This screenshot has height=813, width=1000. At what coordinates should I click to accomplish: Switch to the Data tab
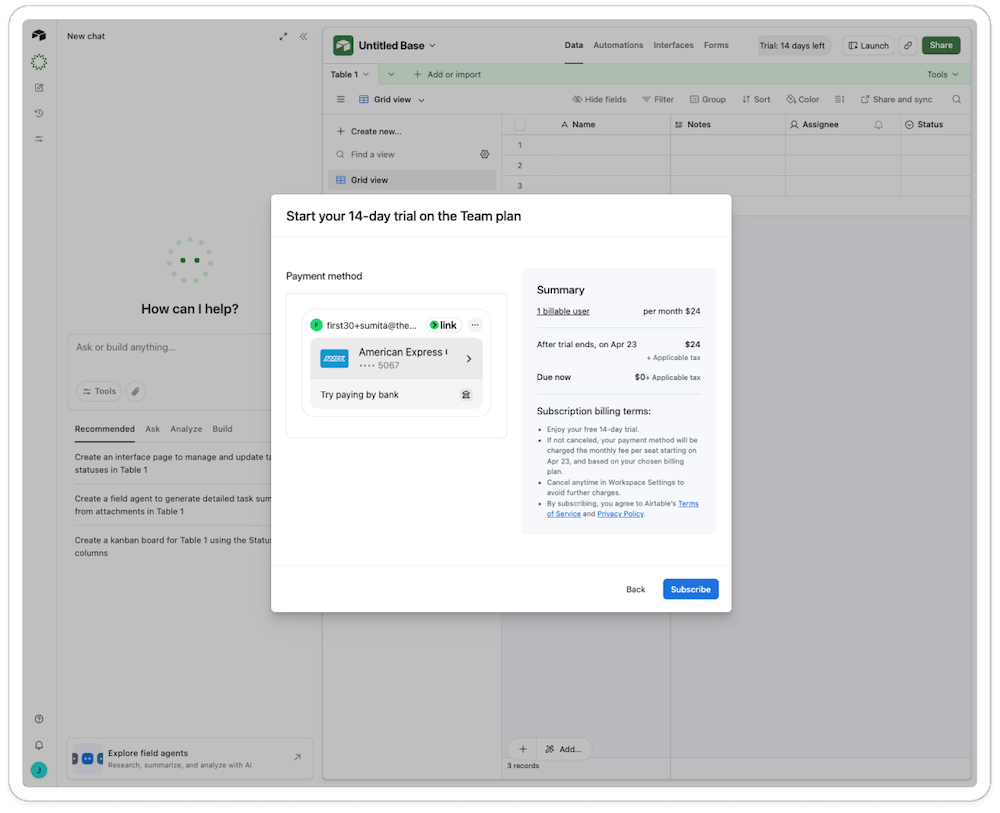[574, 45]
